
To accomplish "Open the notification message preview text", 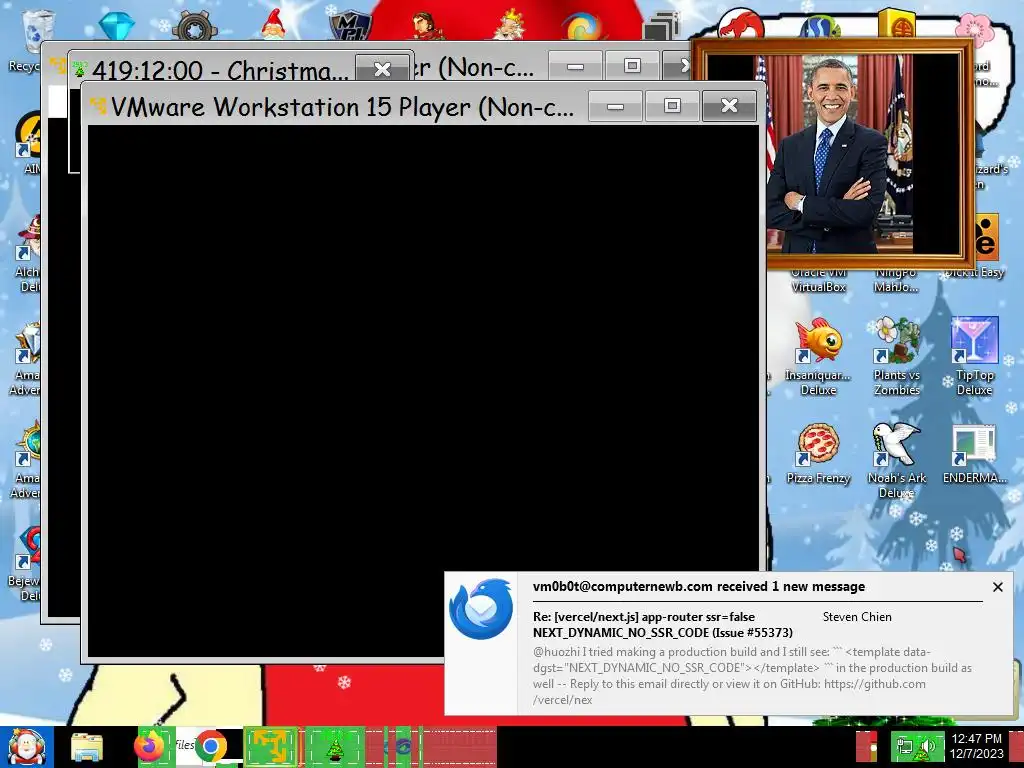I will click(x=752, y=675).
